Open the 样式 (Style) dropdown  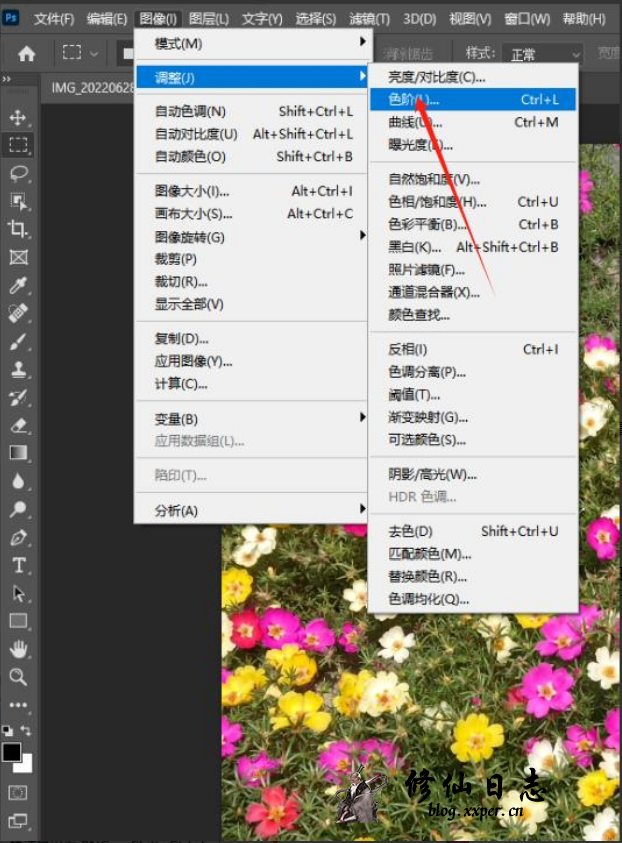[544, 54]
